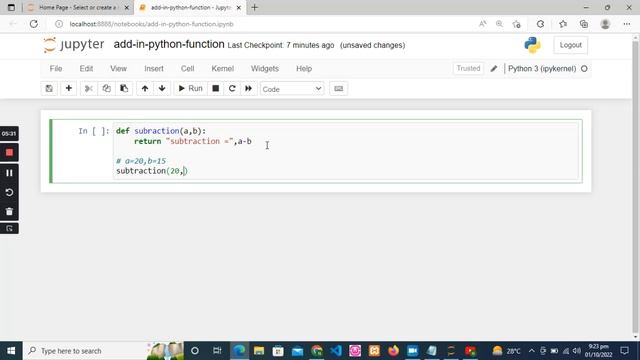Click the pencil edit mode icon
Image resolution: width=640 pixels, height=360 pixels.
coord(494,69)
